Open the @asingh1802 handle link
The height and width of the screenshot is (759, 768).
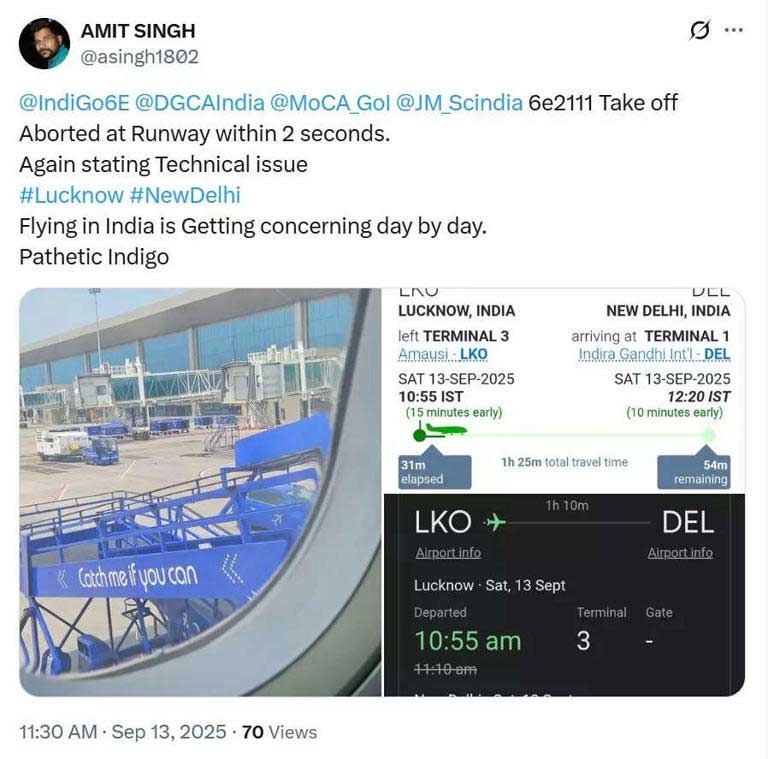140,57
